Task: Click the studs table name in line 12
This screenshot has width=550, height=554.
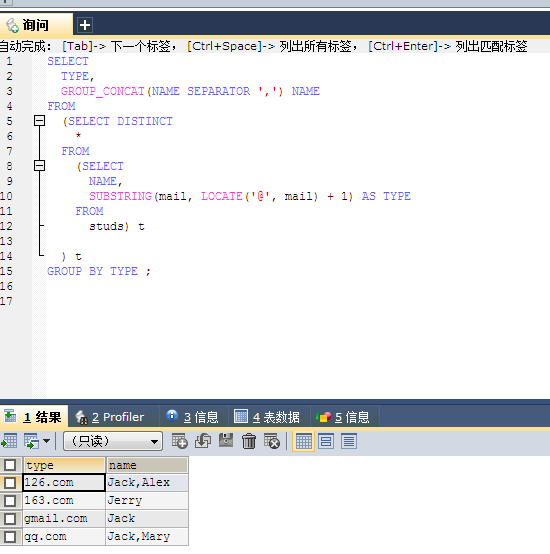Action: [x=106, y=226]
